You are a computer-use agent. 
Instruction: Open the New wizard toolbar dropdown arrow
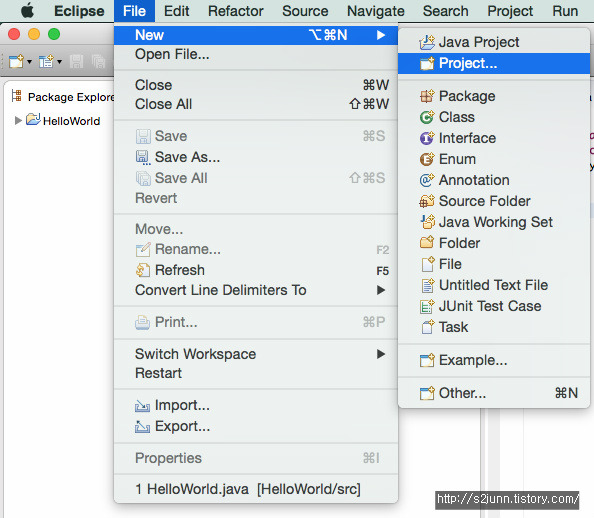[x=29, y=62]
